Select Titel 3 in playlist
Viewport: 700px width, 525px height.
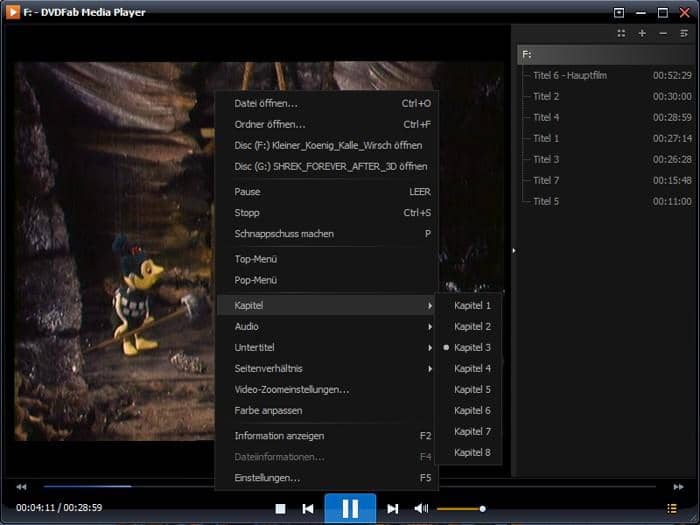pyautogui.click(x=607, y=159)
